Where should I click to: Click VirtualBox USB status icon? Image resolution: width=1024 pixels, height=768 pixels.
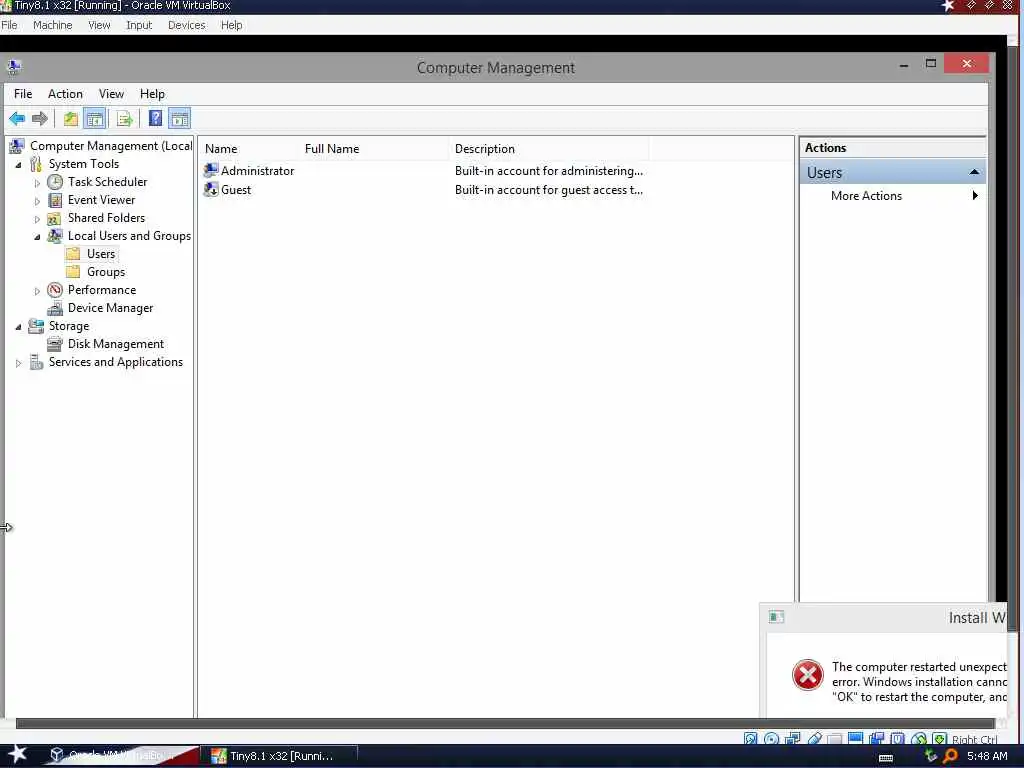(814, 739)
